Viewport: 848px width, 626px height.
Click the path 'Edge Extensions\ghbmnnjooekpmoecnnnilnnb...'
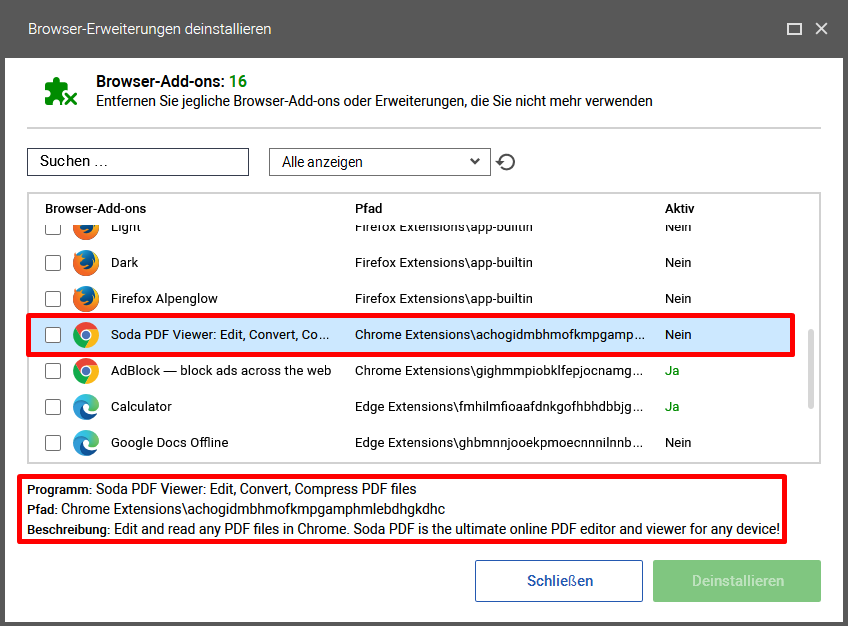click(499, 443)
